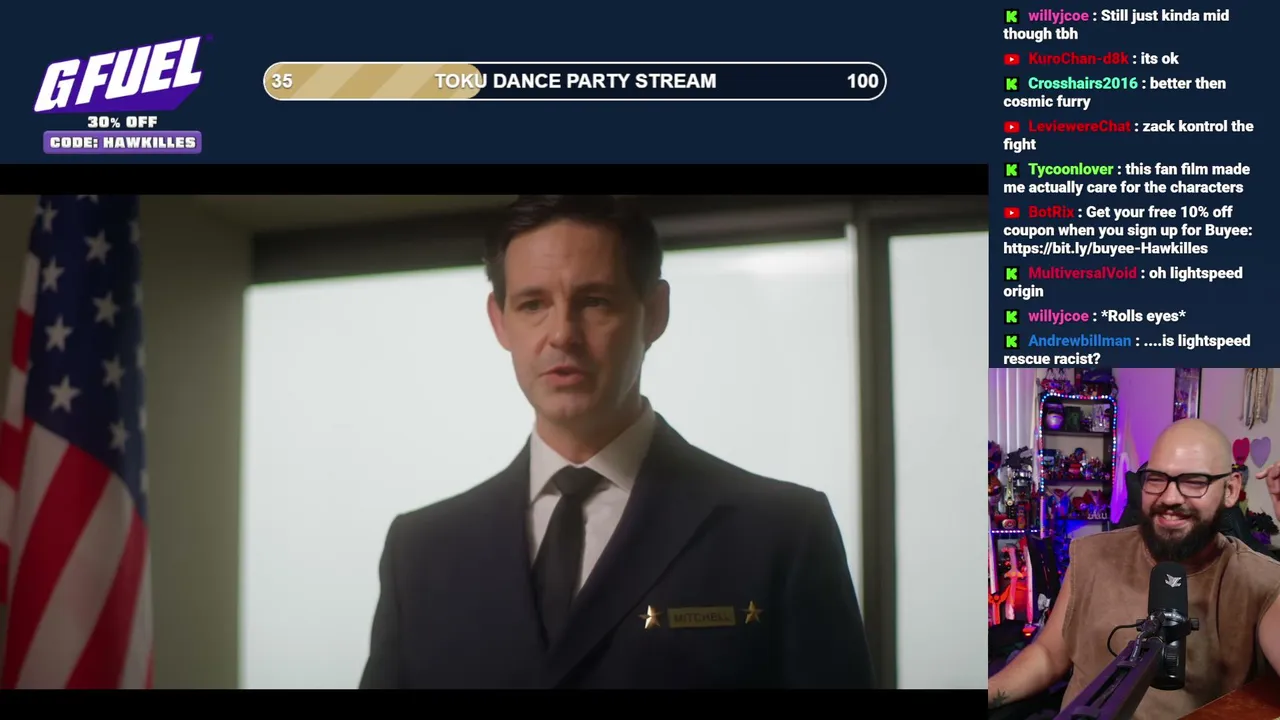Select username "Crosshairs2016" in chat

[x=1083, y=84]
